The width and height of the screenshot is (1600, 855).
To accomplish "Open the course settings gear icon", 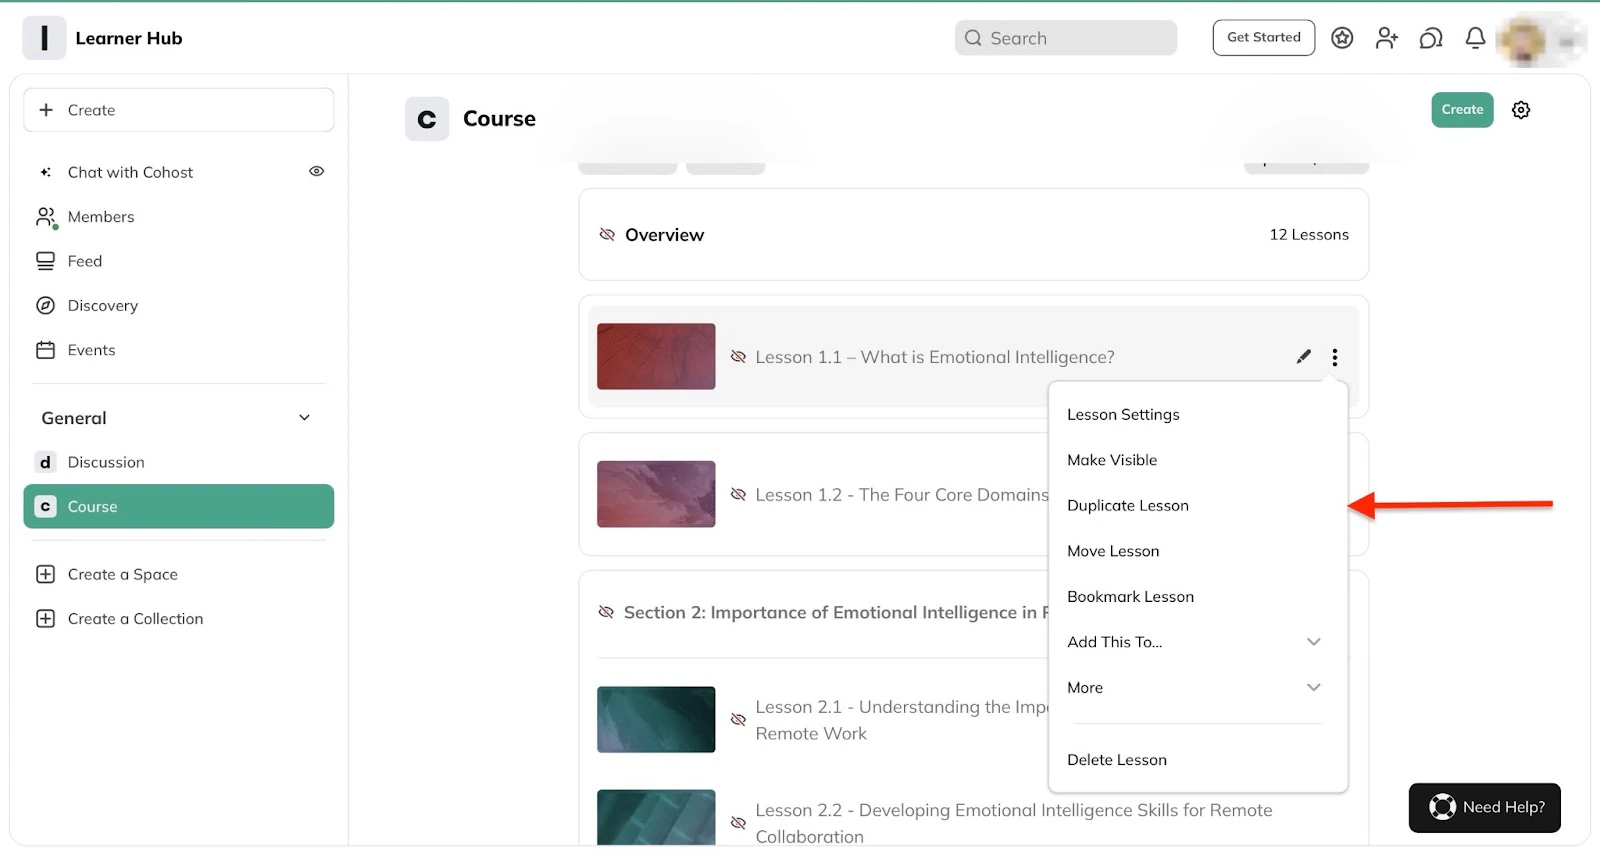I will 1521,110.
